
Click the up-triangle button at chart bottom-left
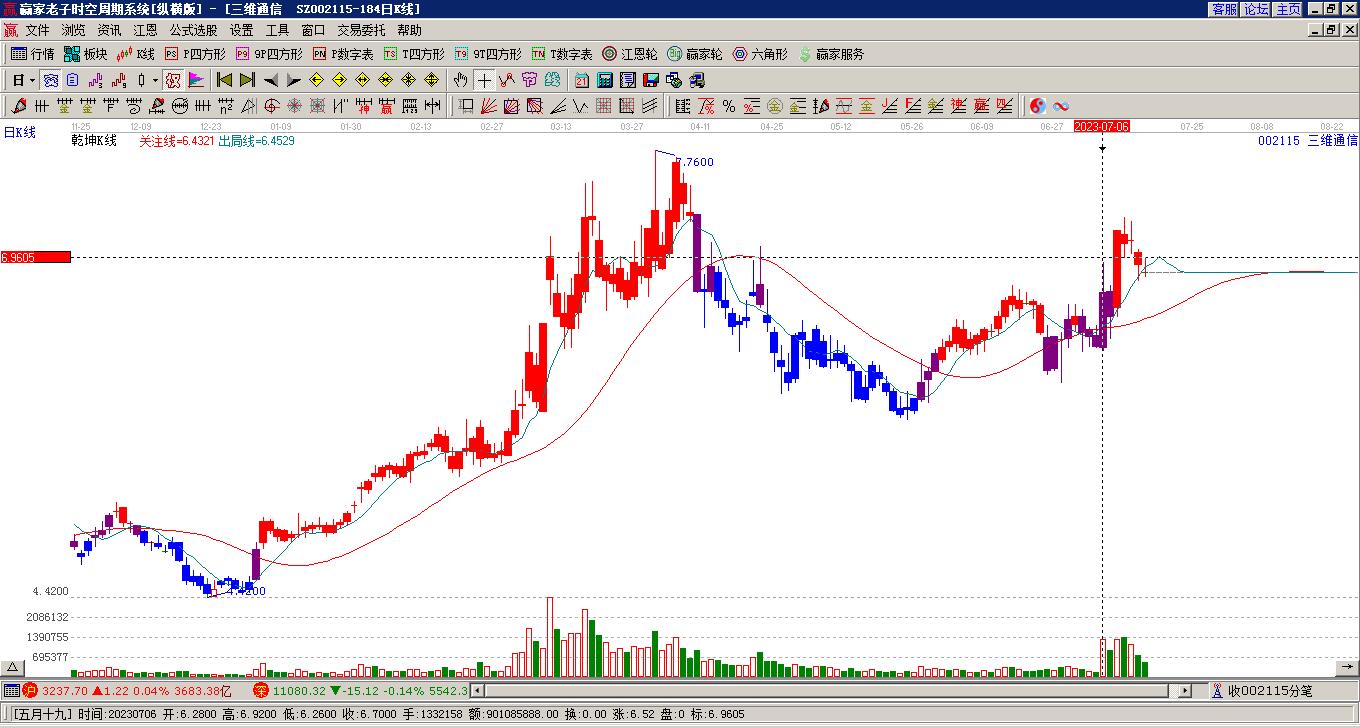(x=12, y=668)
